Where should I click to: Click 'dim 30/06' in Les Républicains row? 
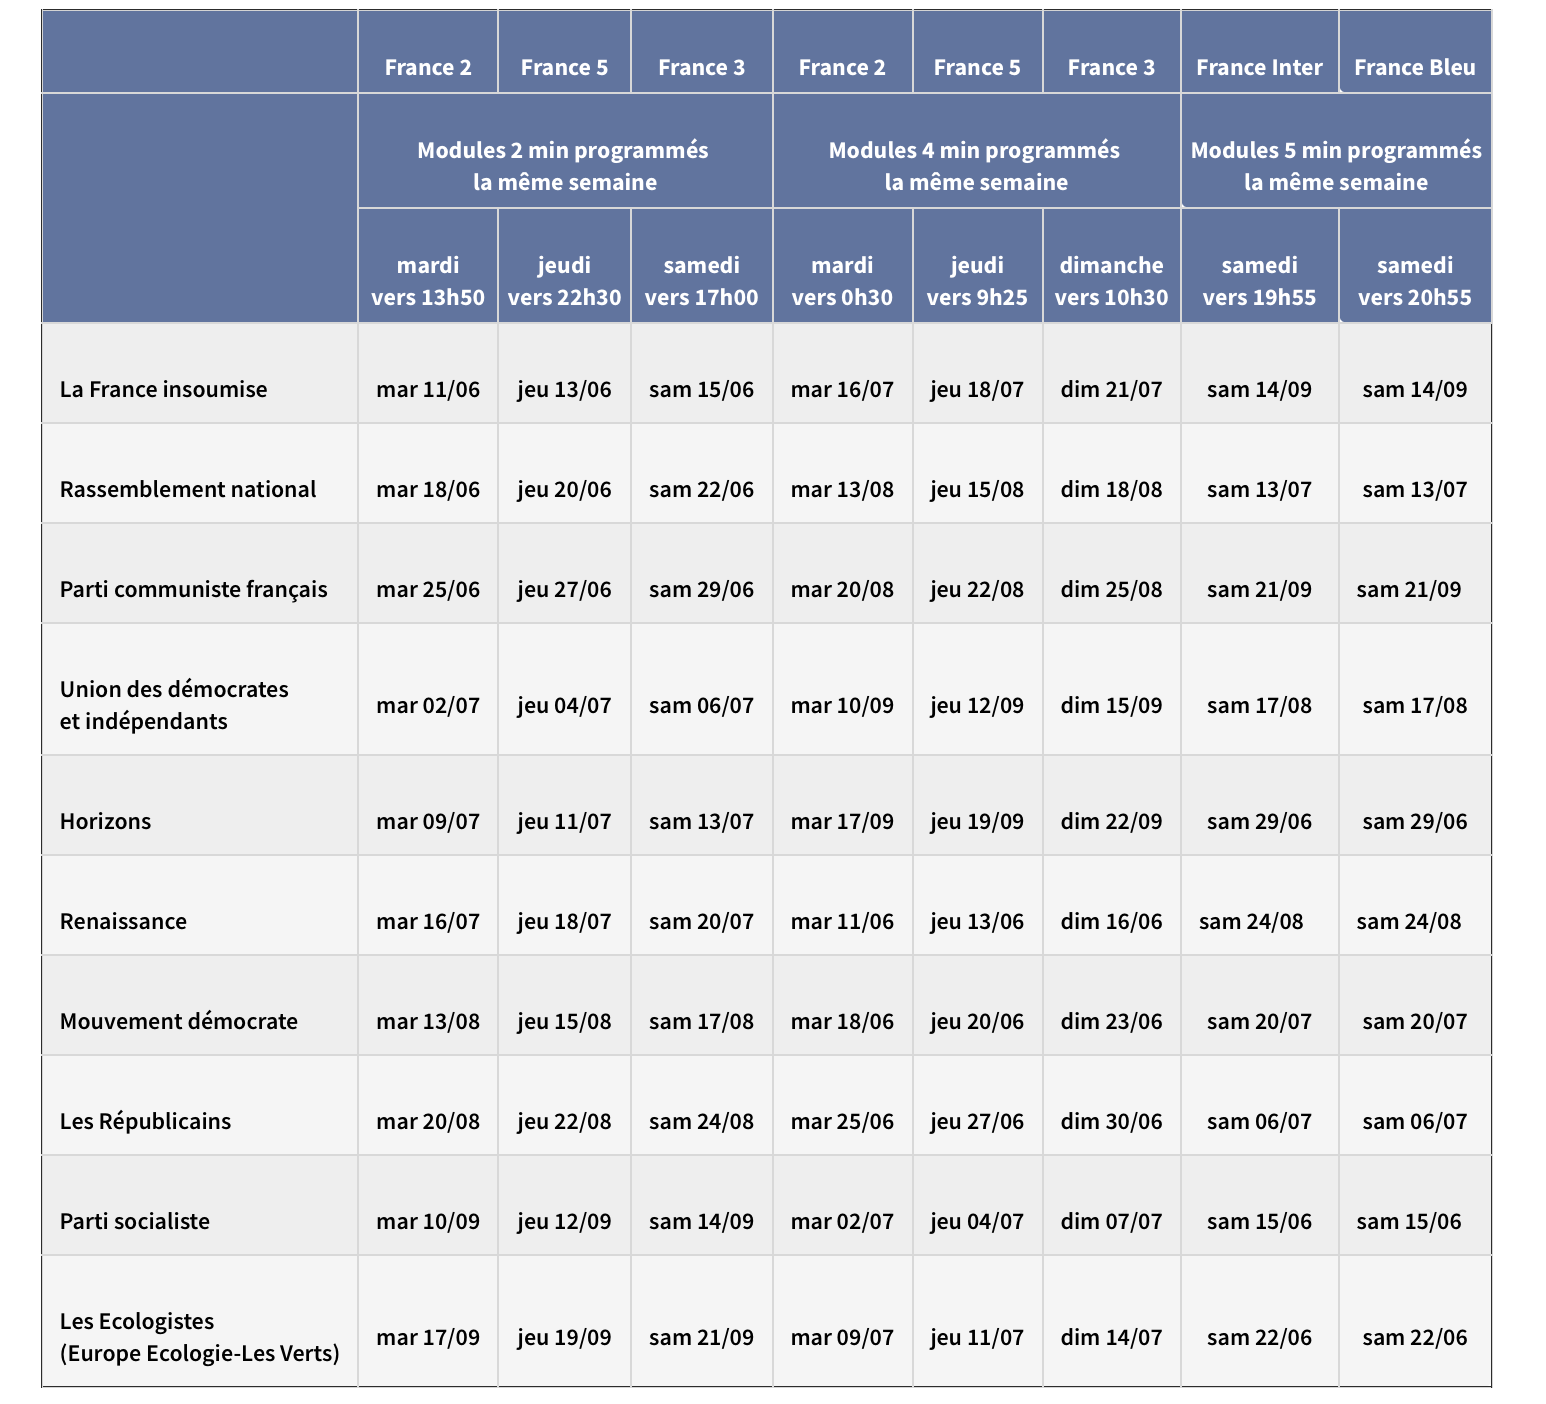pyautogui.click(x=1111, y=1121)
